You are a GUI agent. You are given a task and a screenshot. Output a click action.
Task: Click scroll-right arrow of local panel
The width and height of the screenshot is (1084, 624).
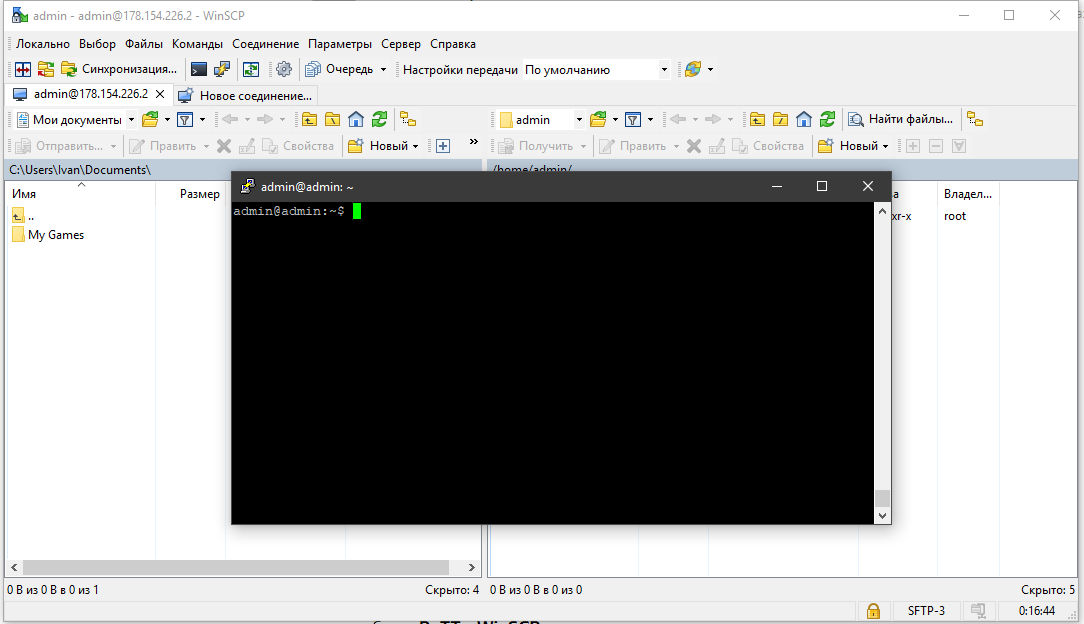click(471, 567)
